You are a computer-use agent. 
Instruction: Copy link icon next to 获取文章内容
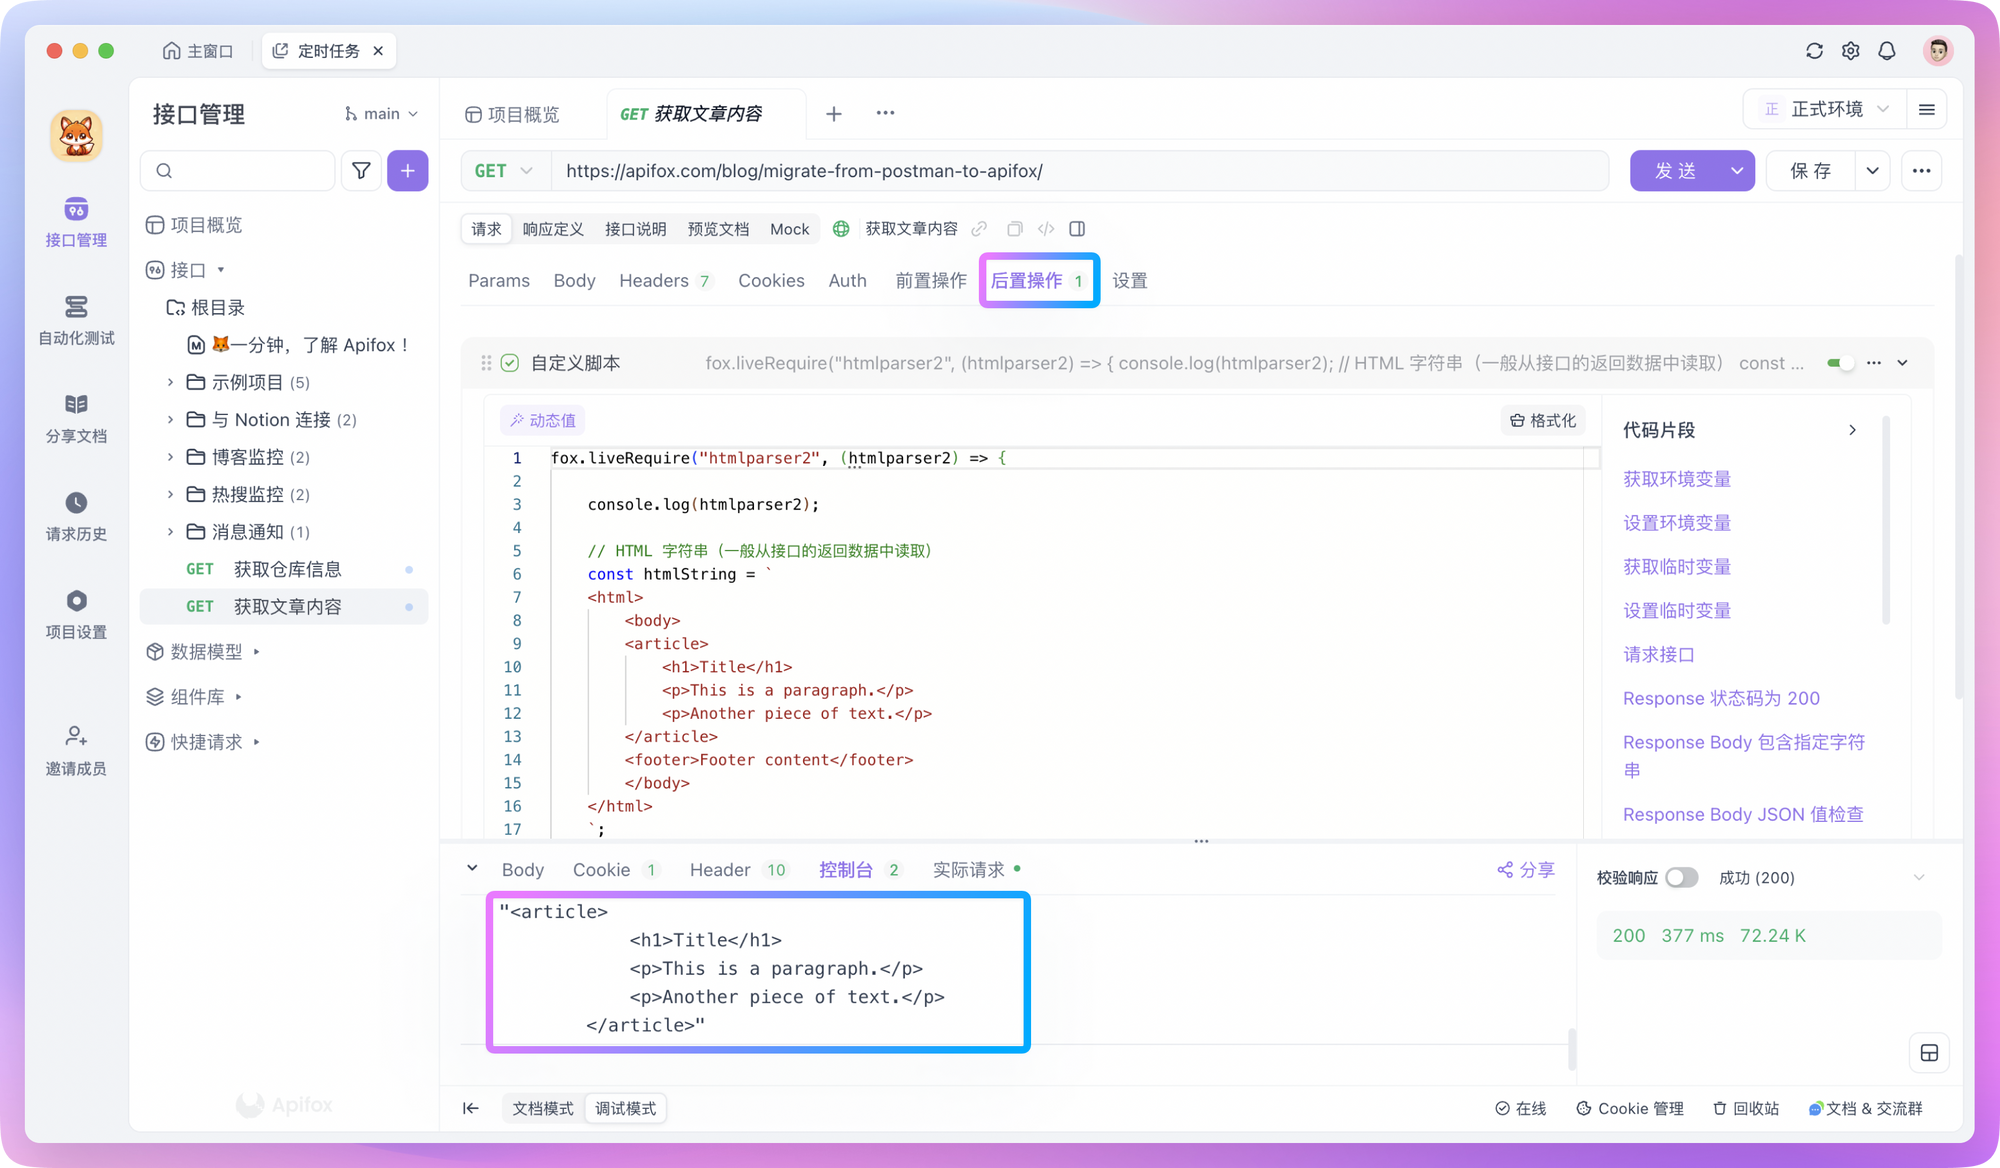tap(979, 229)
